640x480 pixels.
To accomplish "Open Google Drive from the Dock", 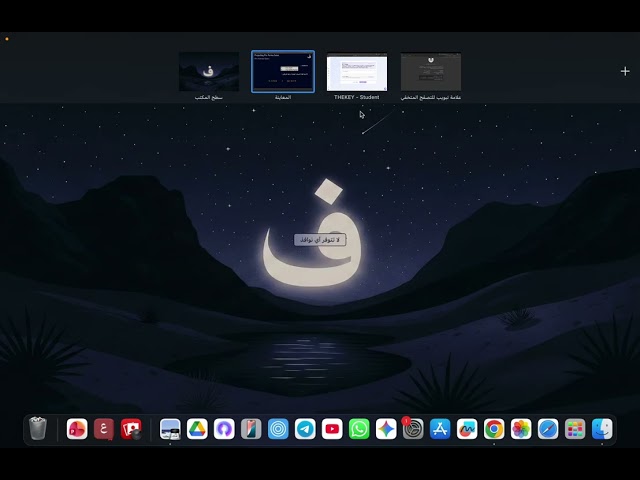I will [x=197, y=429].
